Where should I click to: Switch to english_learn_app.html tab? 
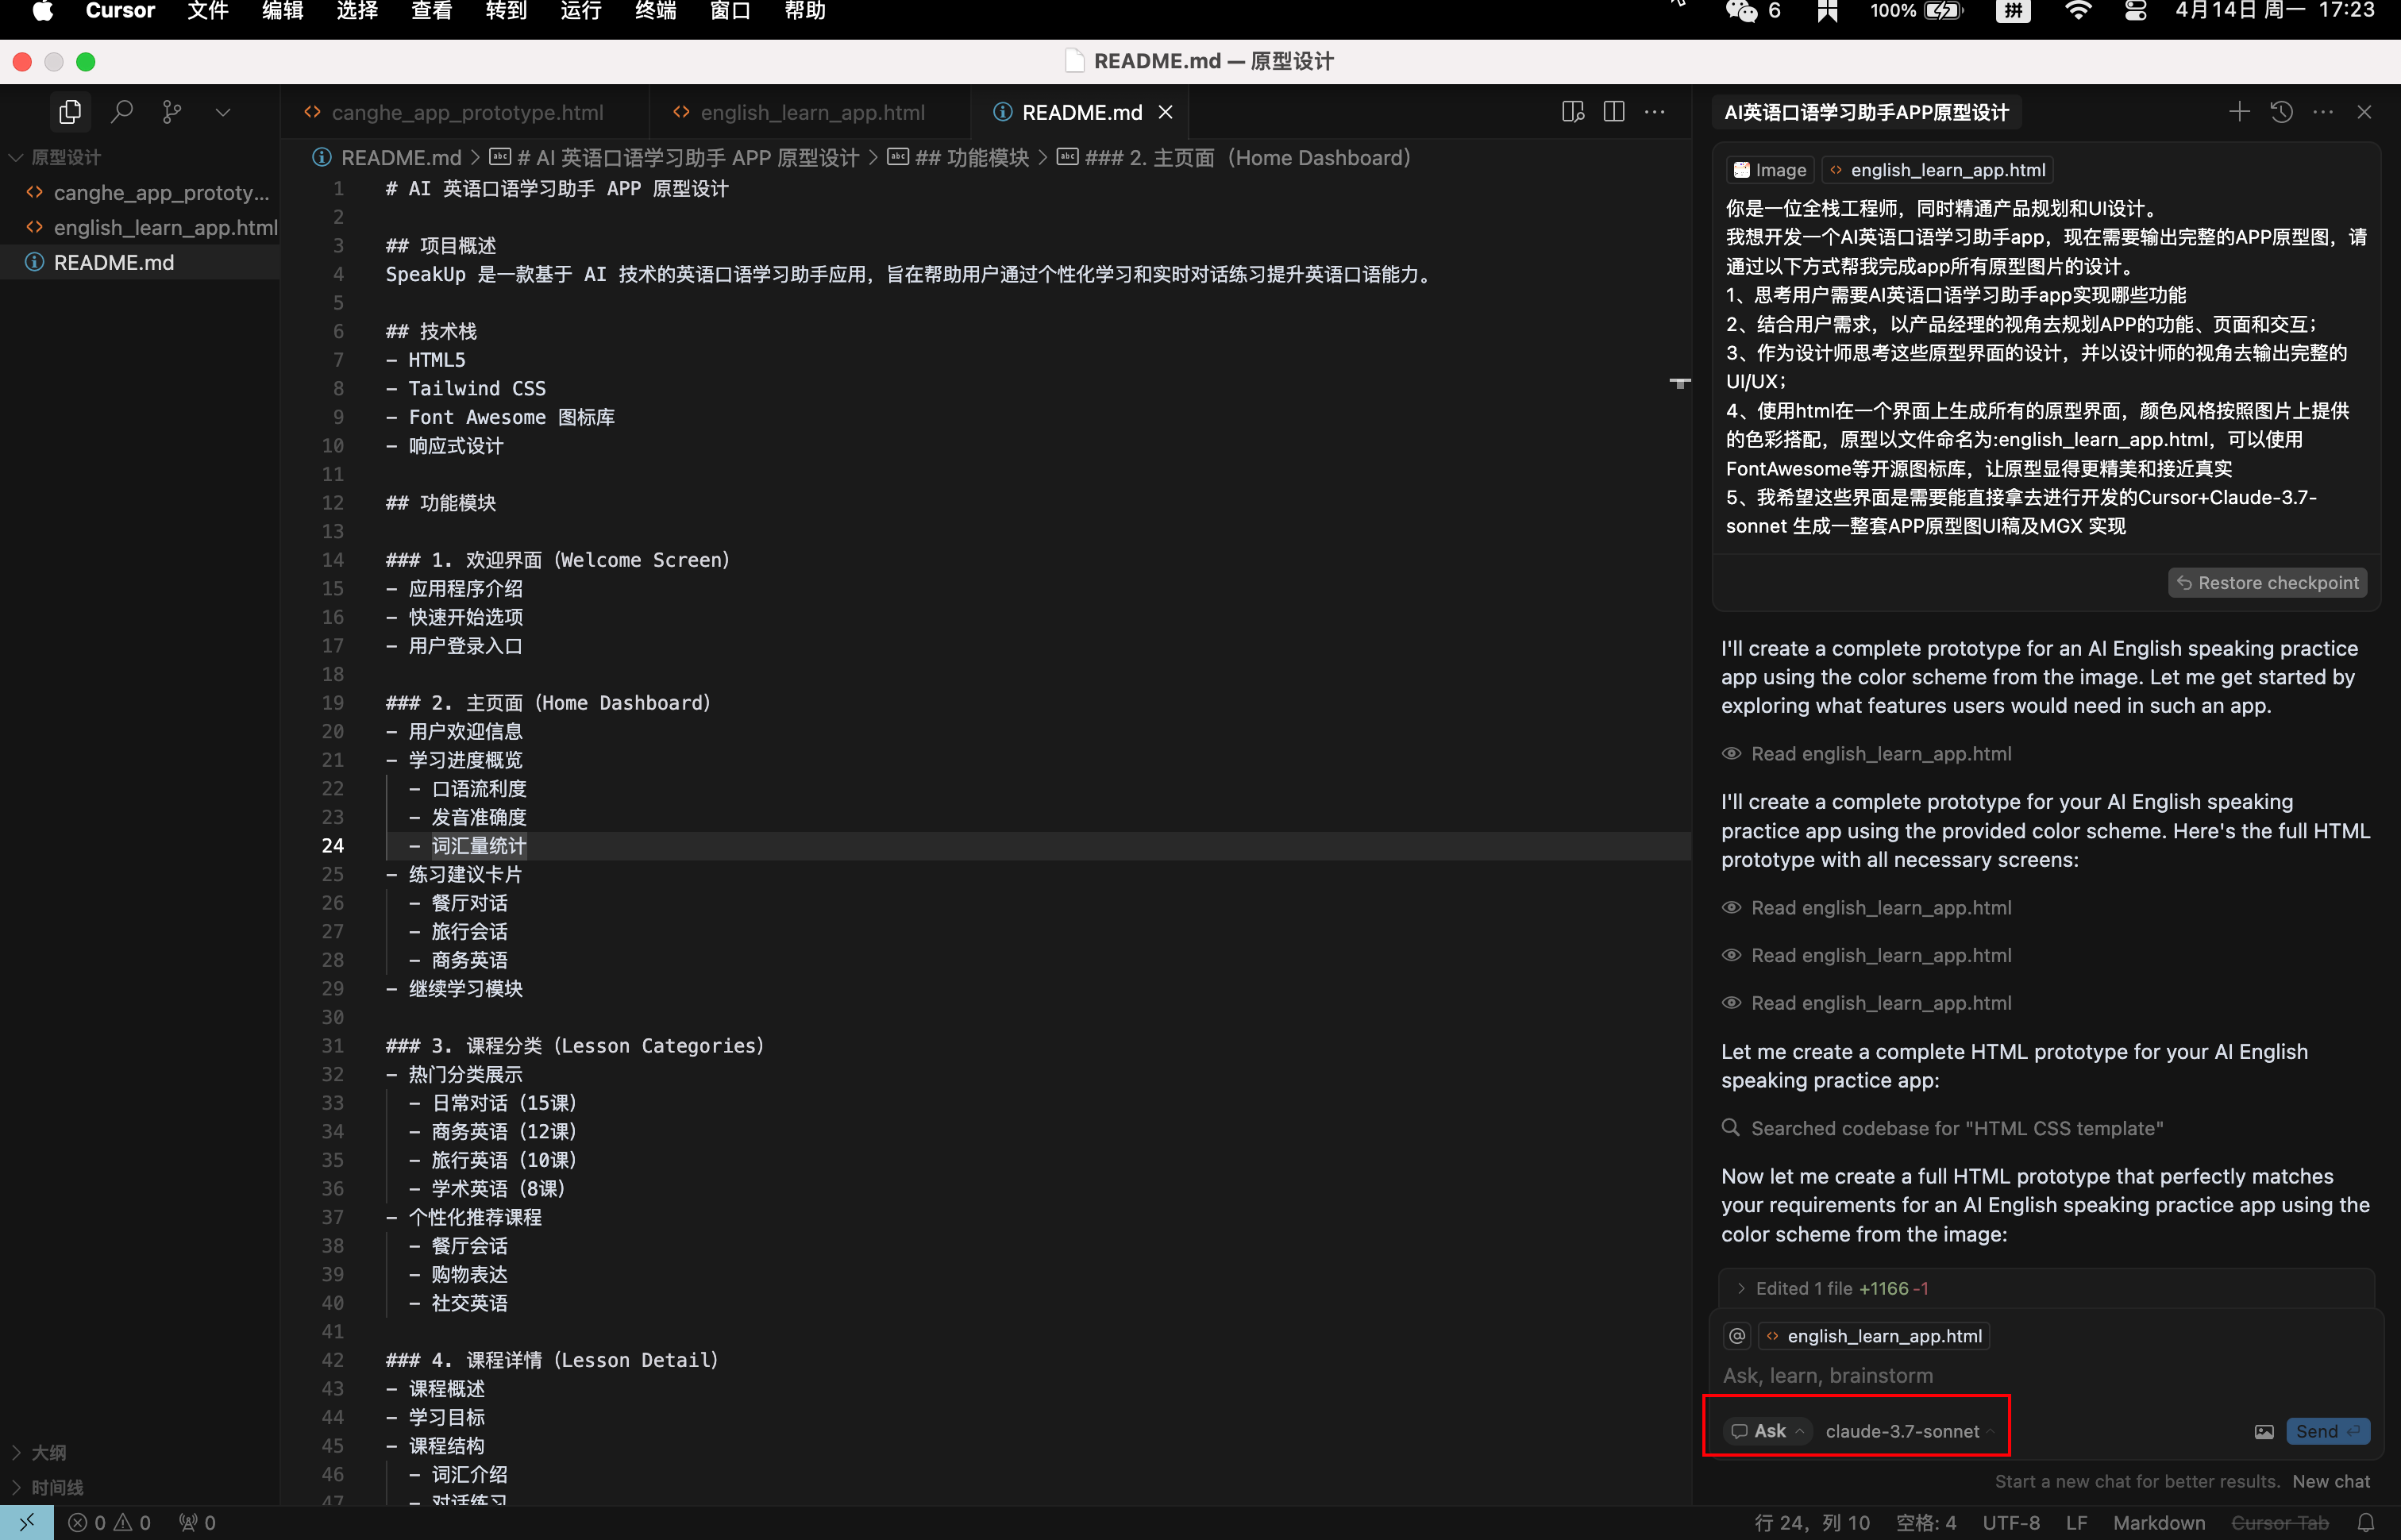[x=811, y=113]
